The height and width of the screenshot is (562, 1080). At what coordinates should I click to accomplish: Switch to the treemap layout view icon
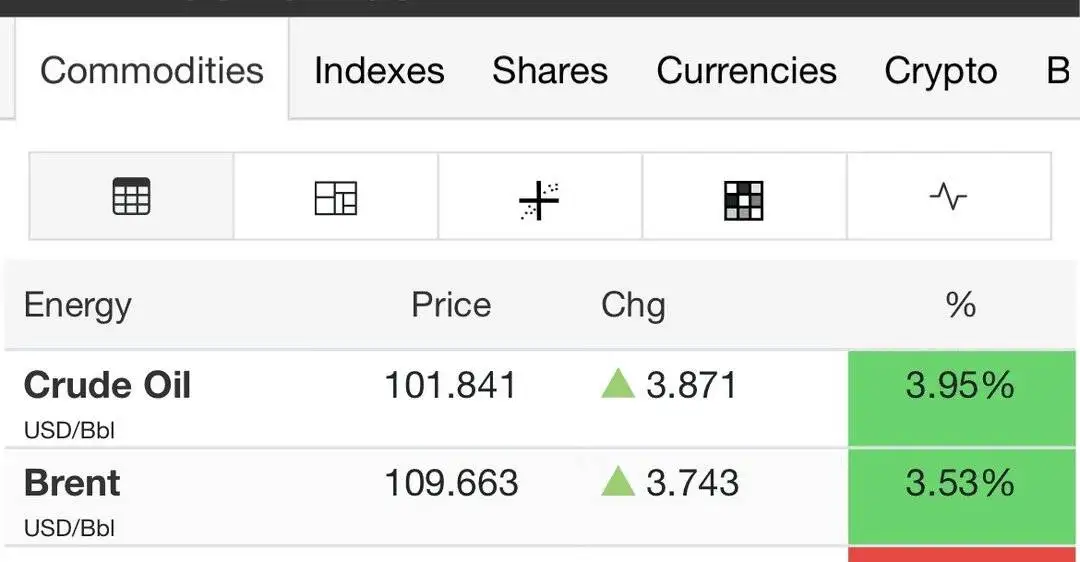tap(335, 198)
